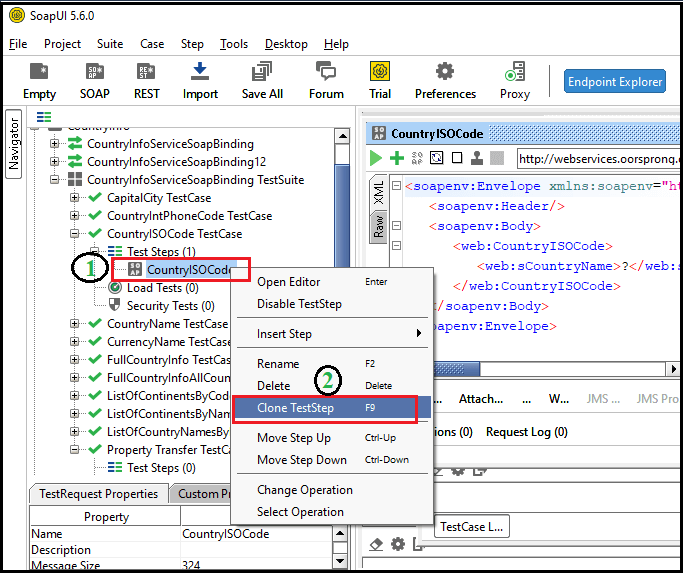
Task: Click the Endpoint Explorer button
Action: [x=615, y=81]
